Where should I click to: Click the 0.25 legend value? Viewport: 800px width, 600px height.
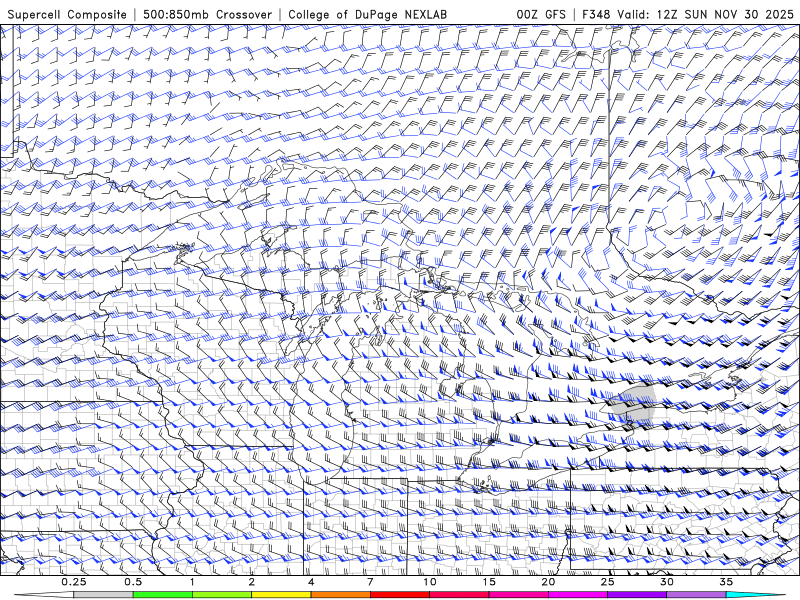74,582
